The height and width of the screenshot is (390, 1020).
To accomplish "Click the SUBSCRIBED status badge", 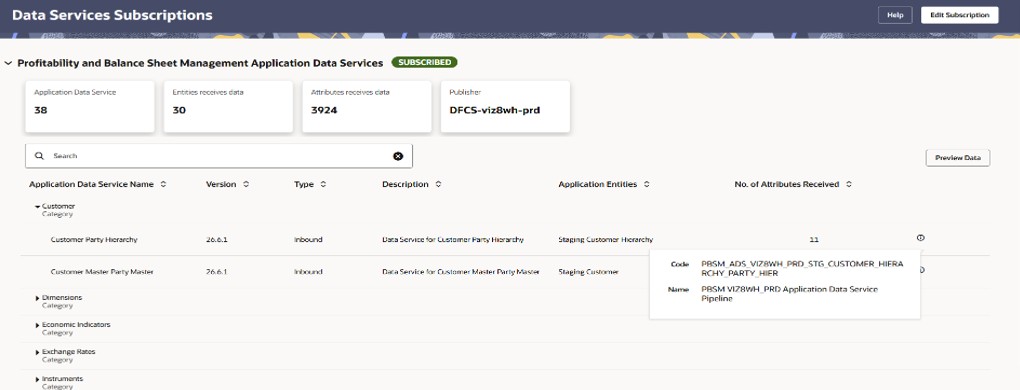I will (424, 62).
